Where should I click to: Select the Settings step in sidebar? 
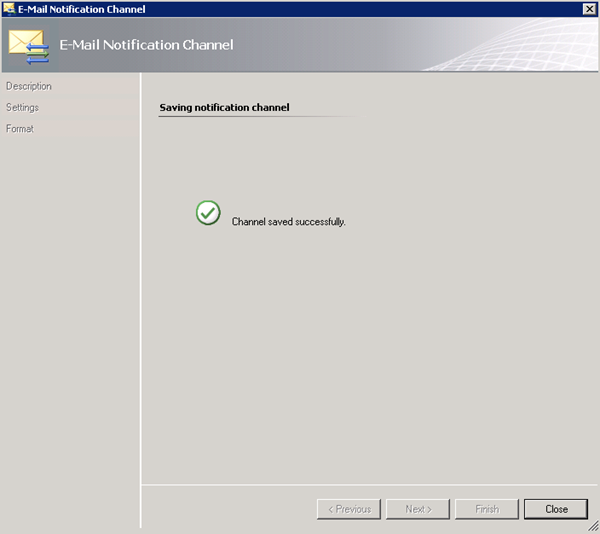[70, 107]
